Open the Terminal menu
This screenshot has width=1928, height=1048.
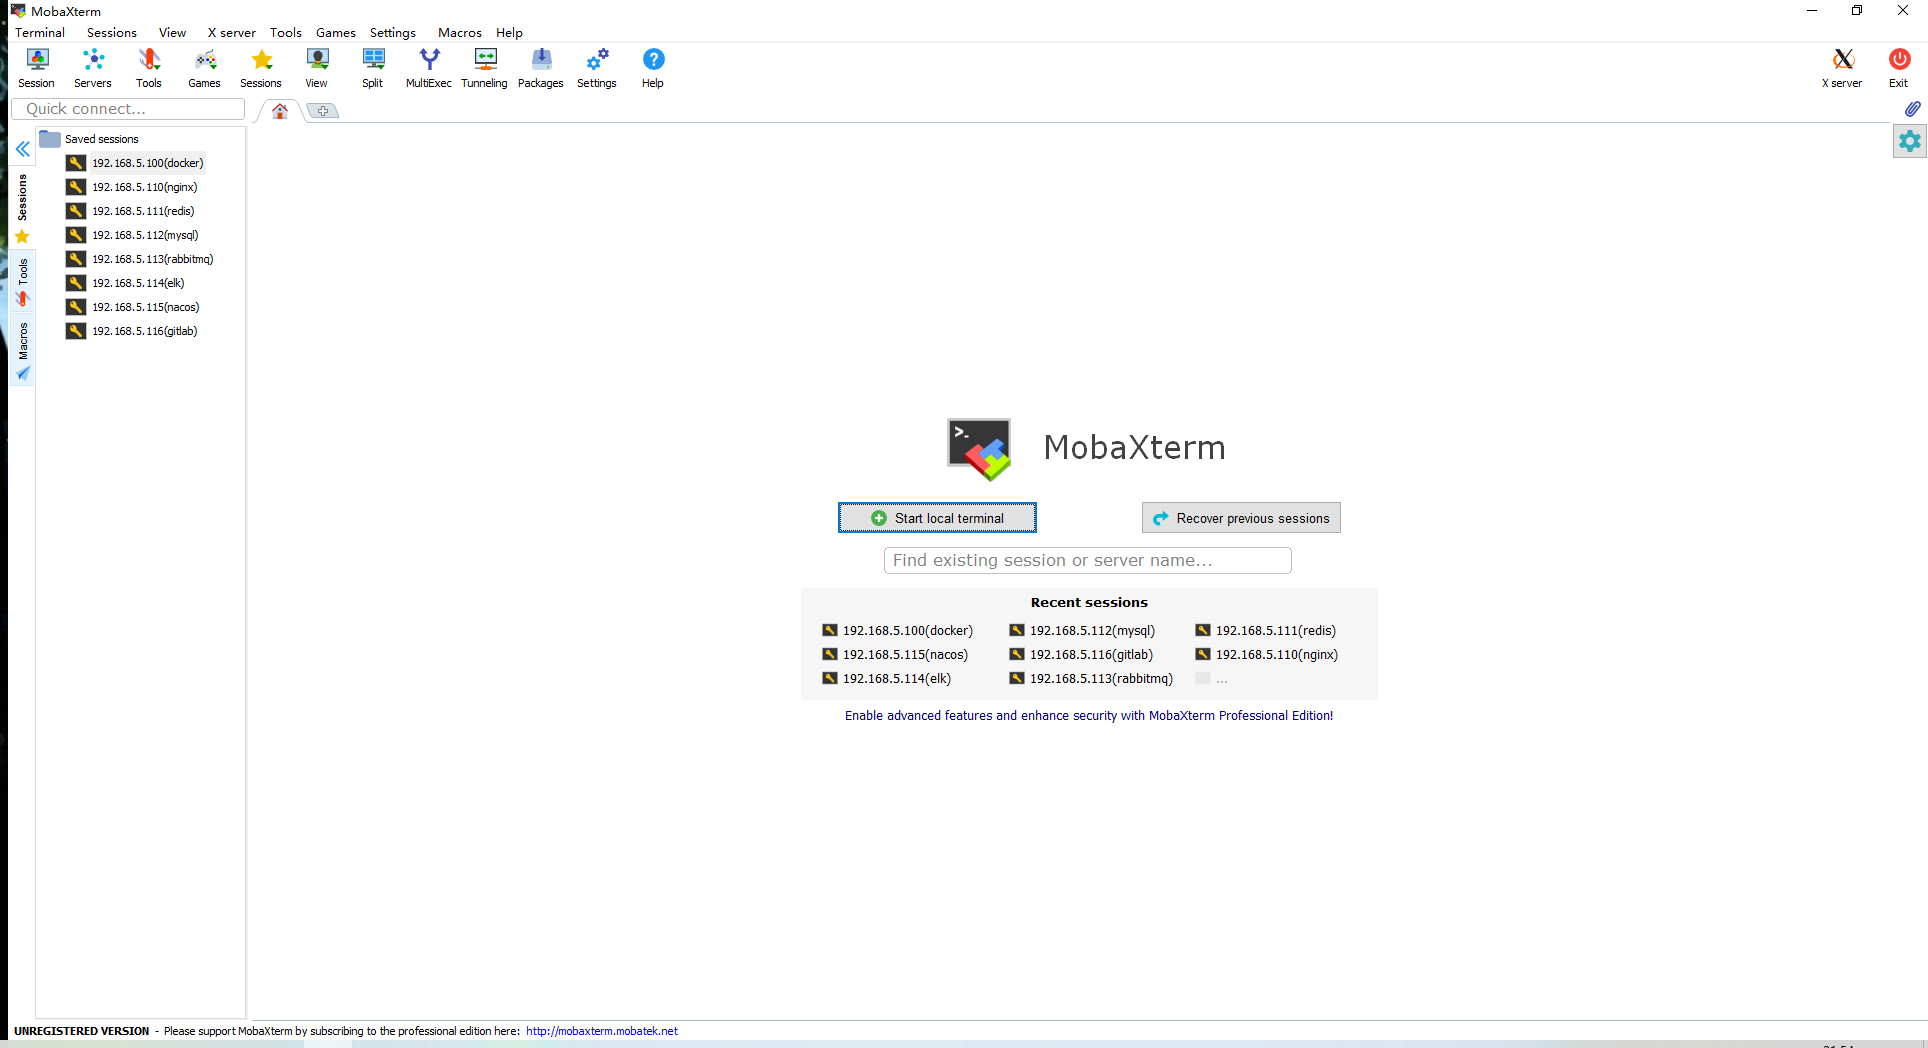click(40, 32)
